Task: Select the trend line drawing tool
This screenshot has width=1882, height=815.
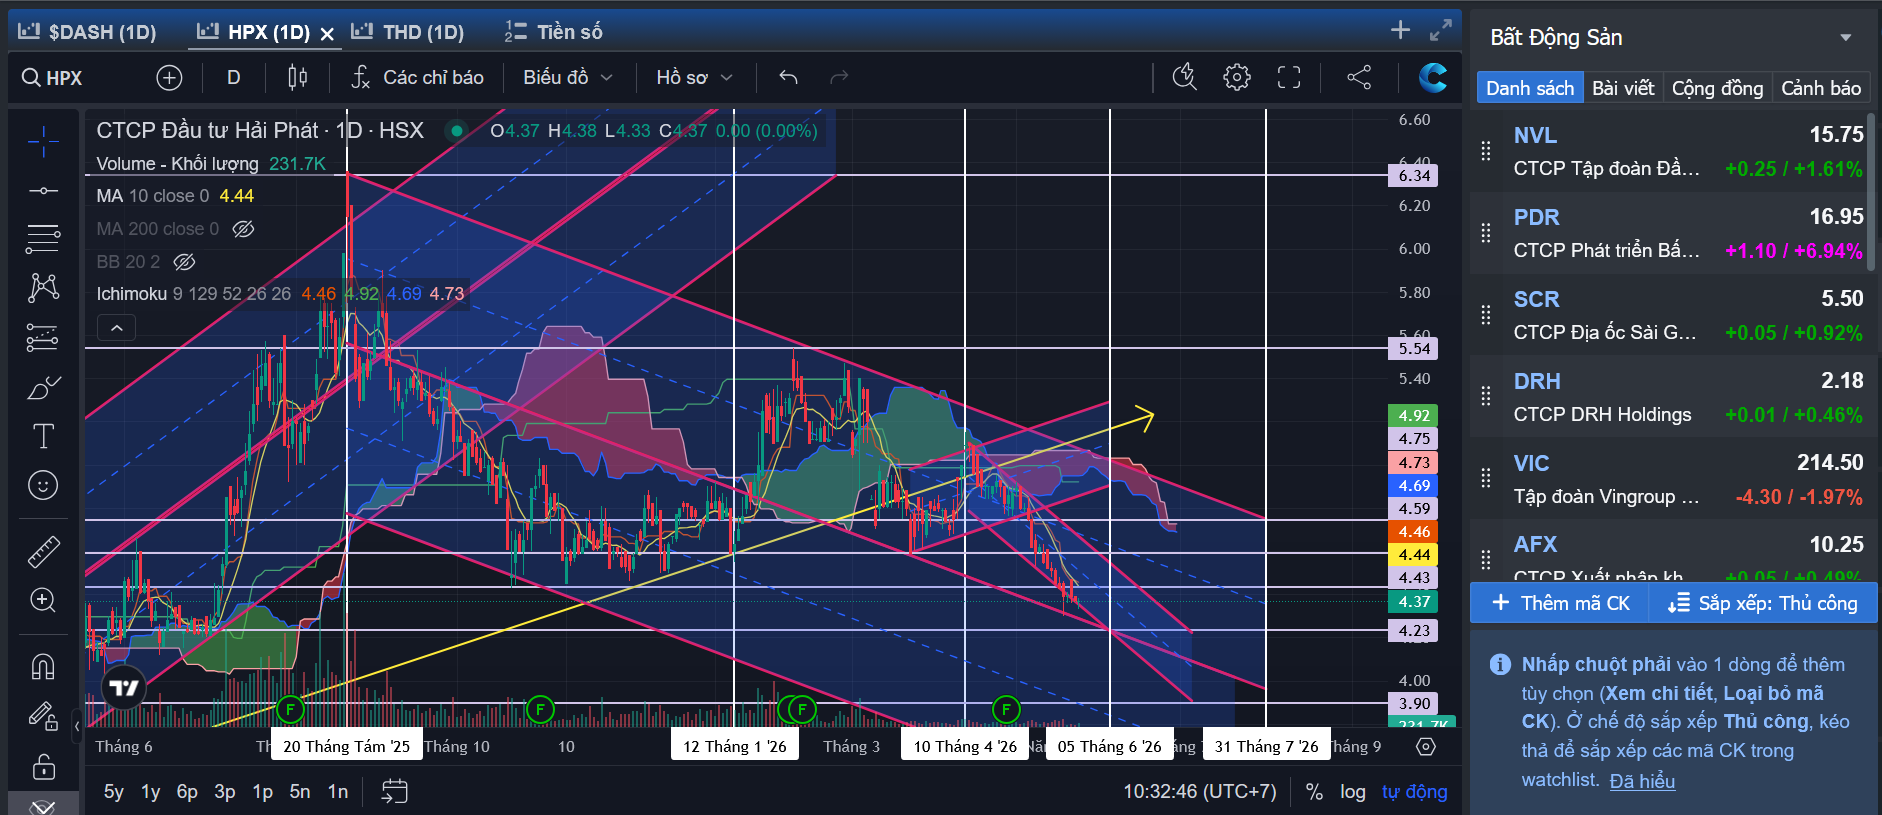Action: [x=42, y=190]
